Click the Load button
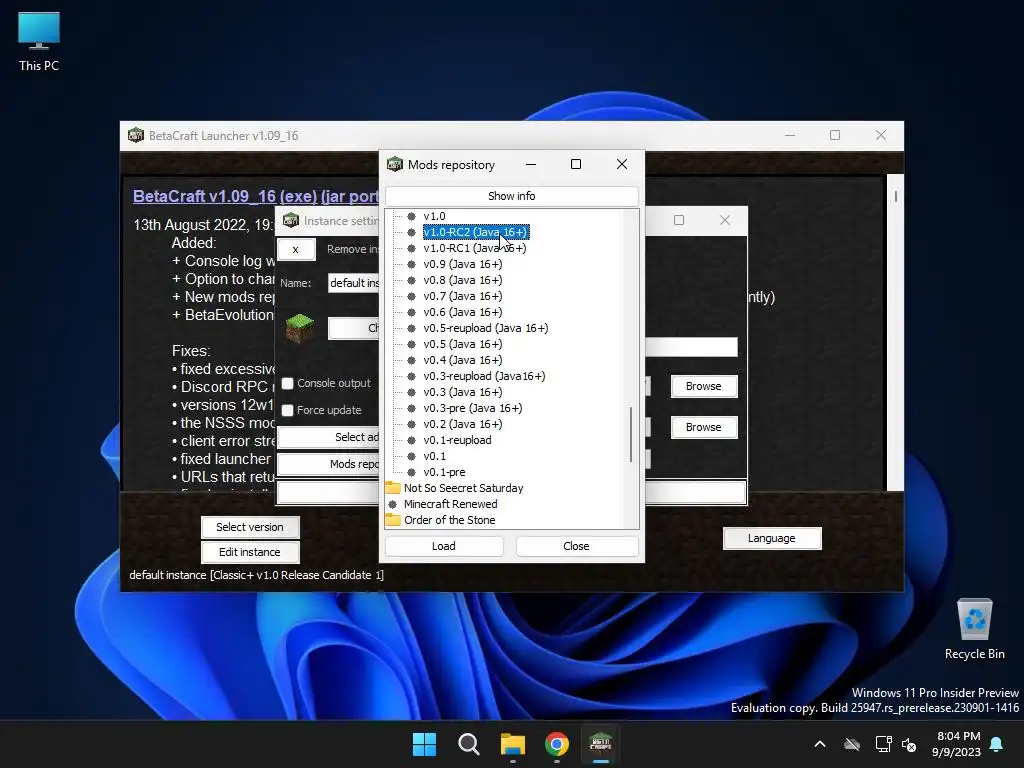The height and width of the screenshot is (768, 1024). click(444, 546)
